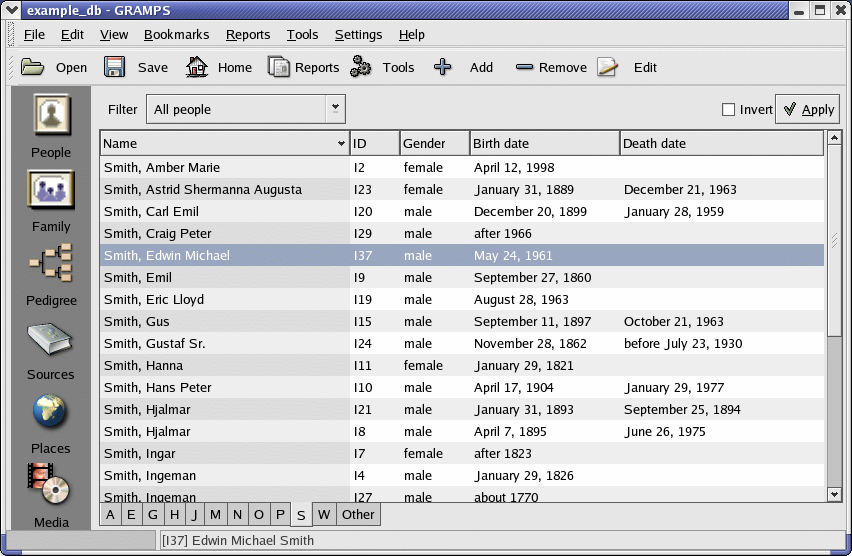Image resolution: width=852 pixels, height=556 pixels.
Task: Click the Apply filter button
Action: tap(807, 110)
